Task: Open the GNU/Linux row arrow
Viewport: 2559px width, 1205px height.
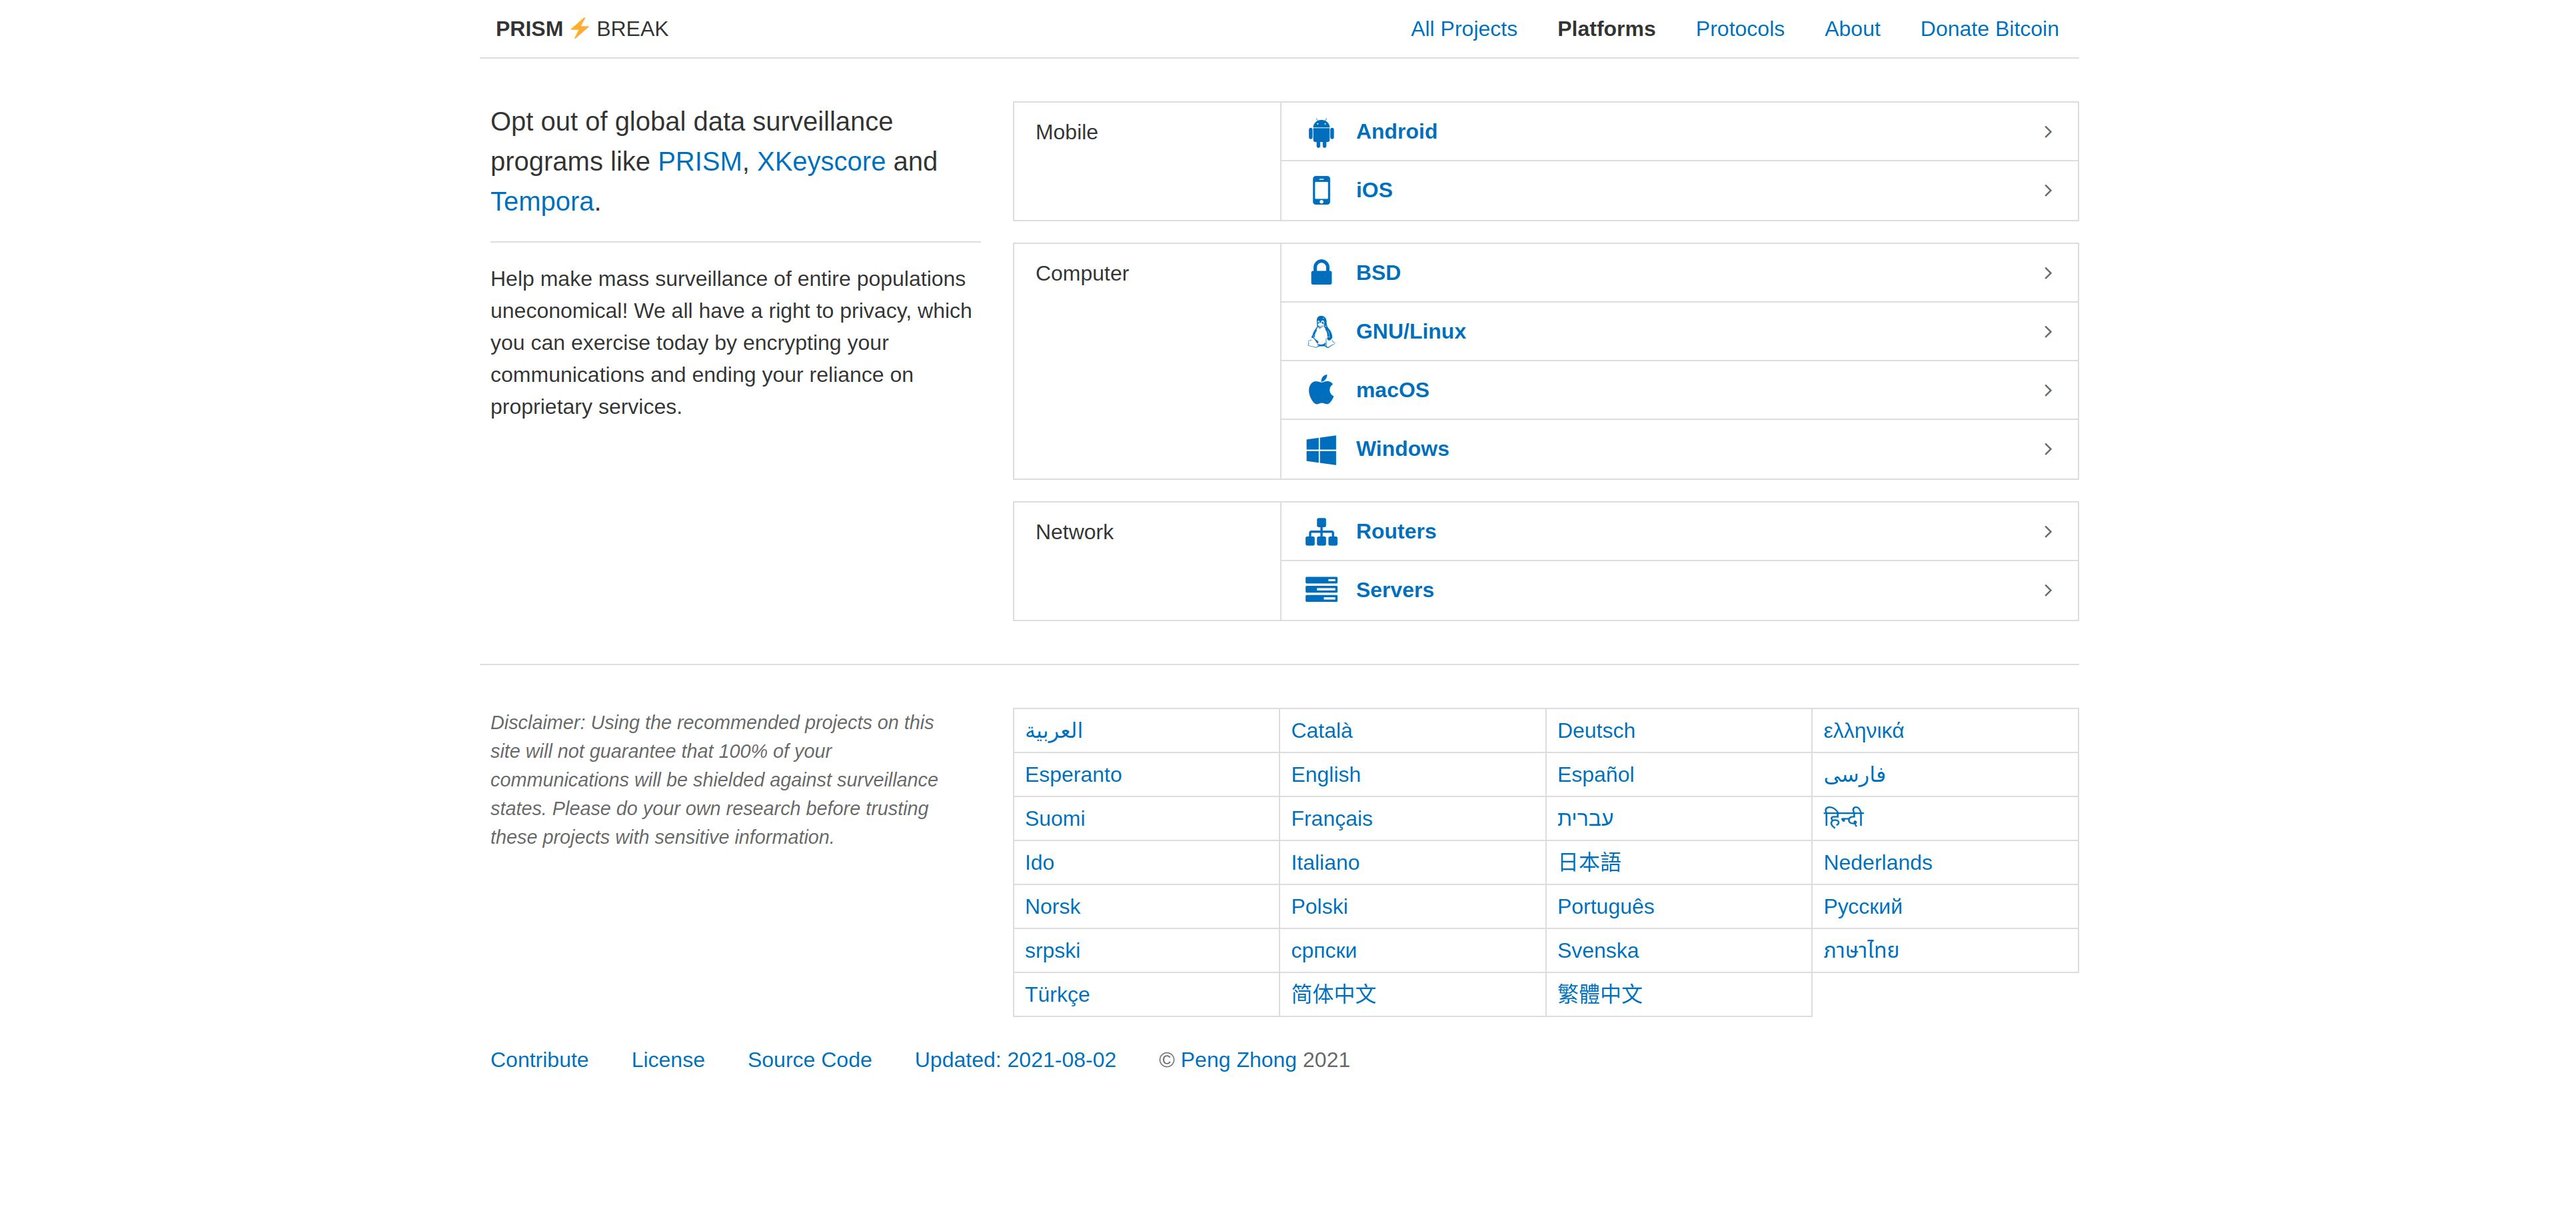Action: tap(2047, 332)
